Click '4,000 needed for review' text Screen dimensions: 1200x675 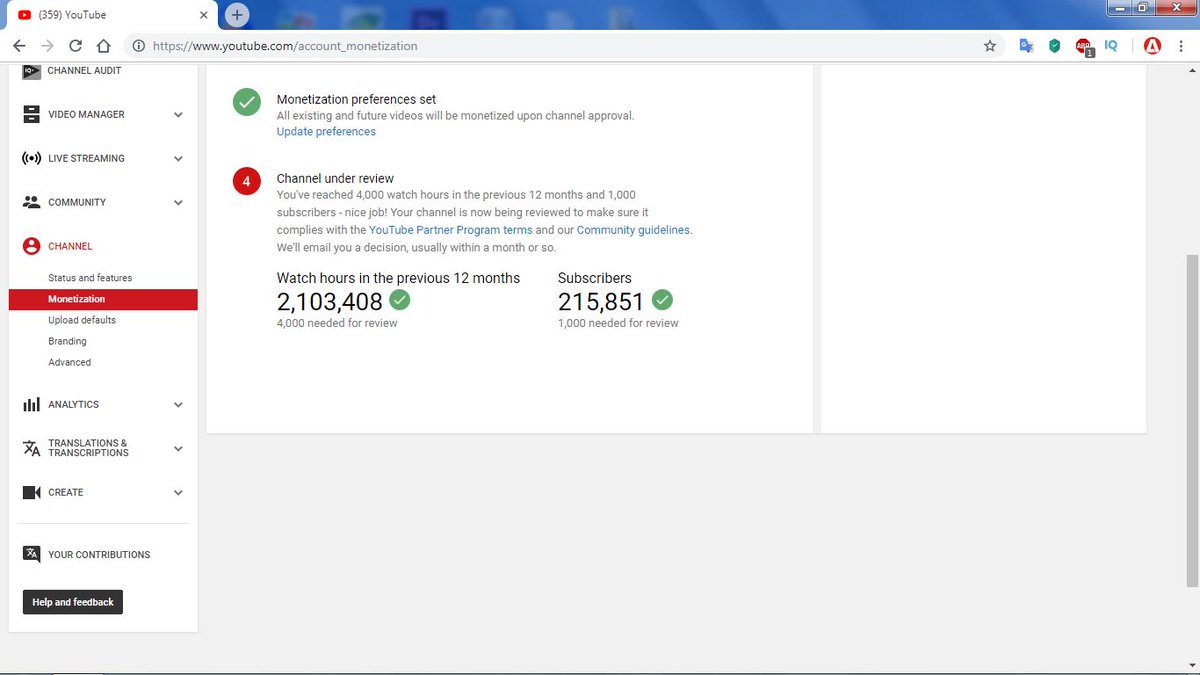click(x=337, y=323)
